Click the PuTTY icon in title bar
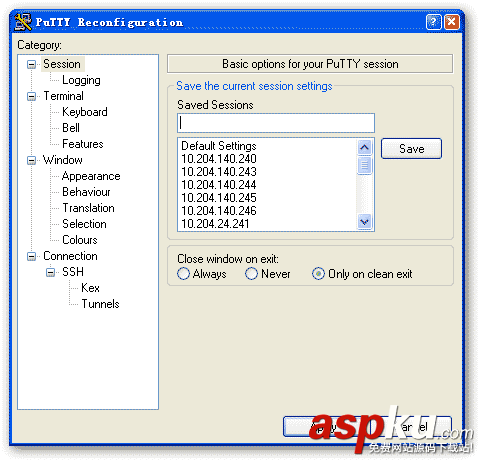This screenshot has height=460, width=479. [x=23, y=22]
